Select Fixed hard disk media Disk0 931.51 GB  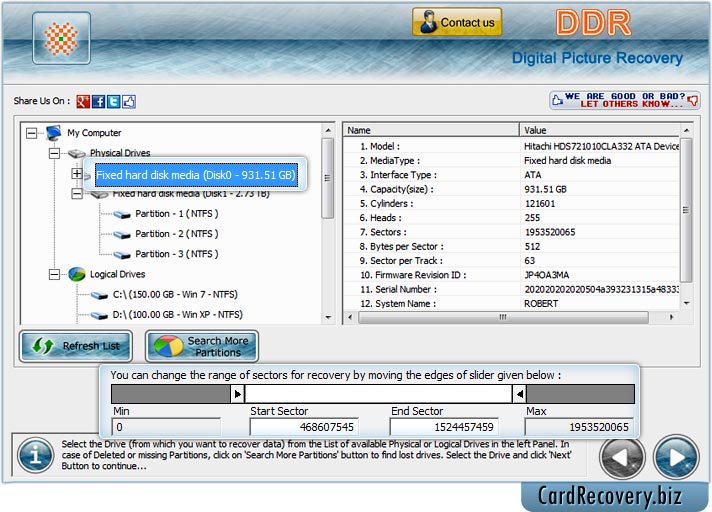(x=196, y=175)
